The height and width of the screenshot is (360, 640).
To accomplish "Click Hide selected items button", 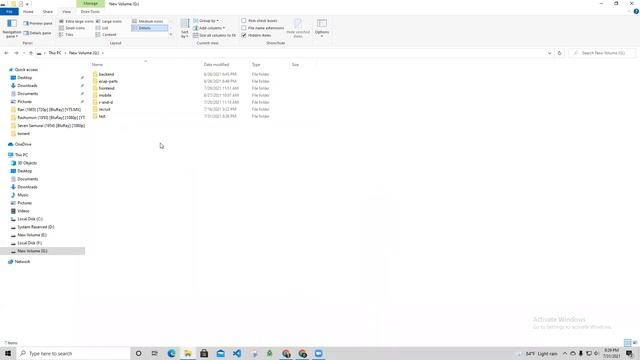I will tap(298, 28).
